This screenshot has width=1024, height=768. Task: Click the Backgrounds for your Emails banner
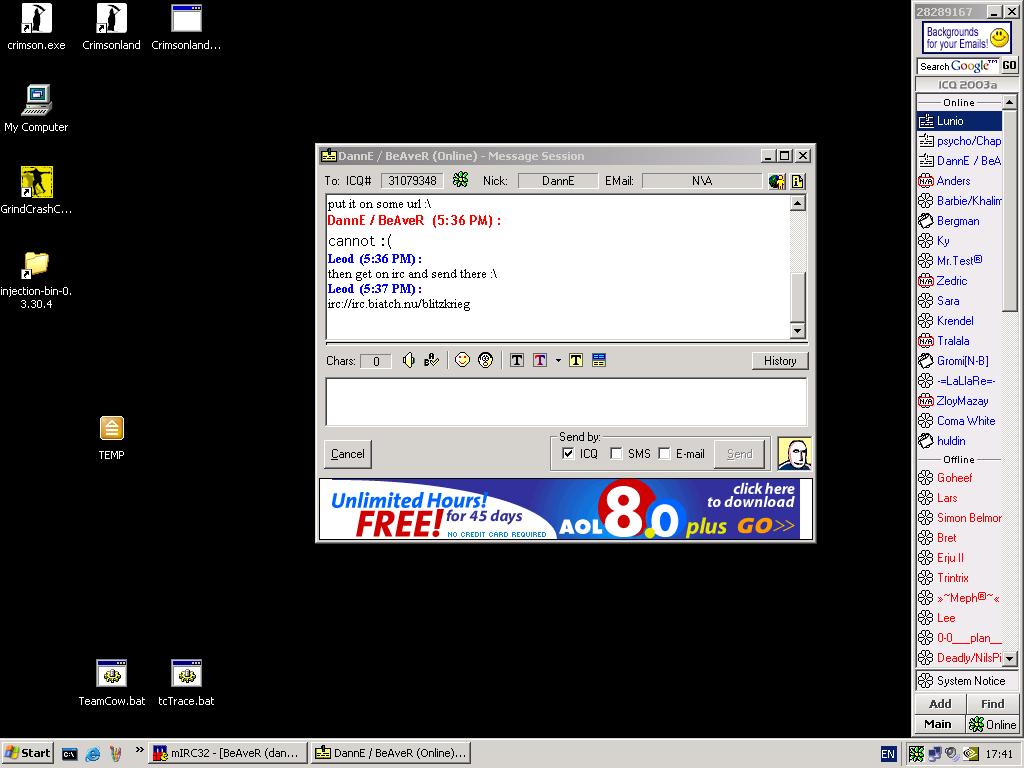pyautogui.click(x=967, y=38)
